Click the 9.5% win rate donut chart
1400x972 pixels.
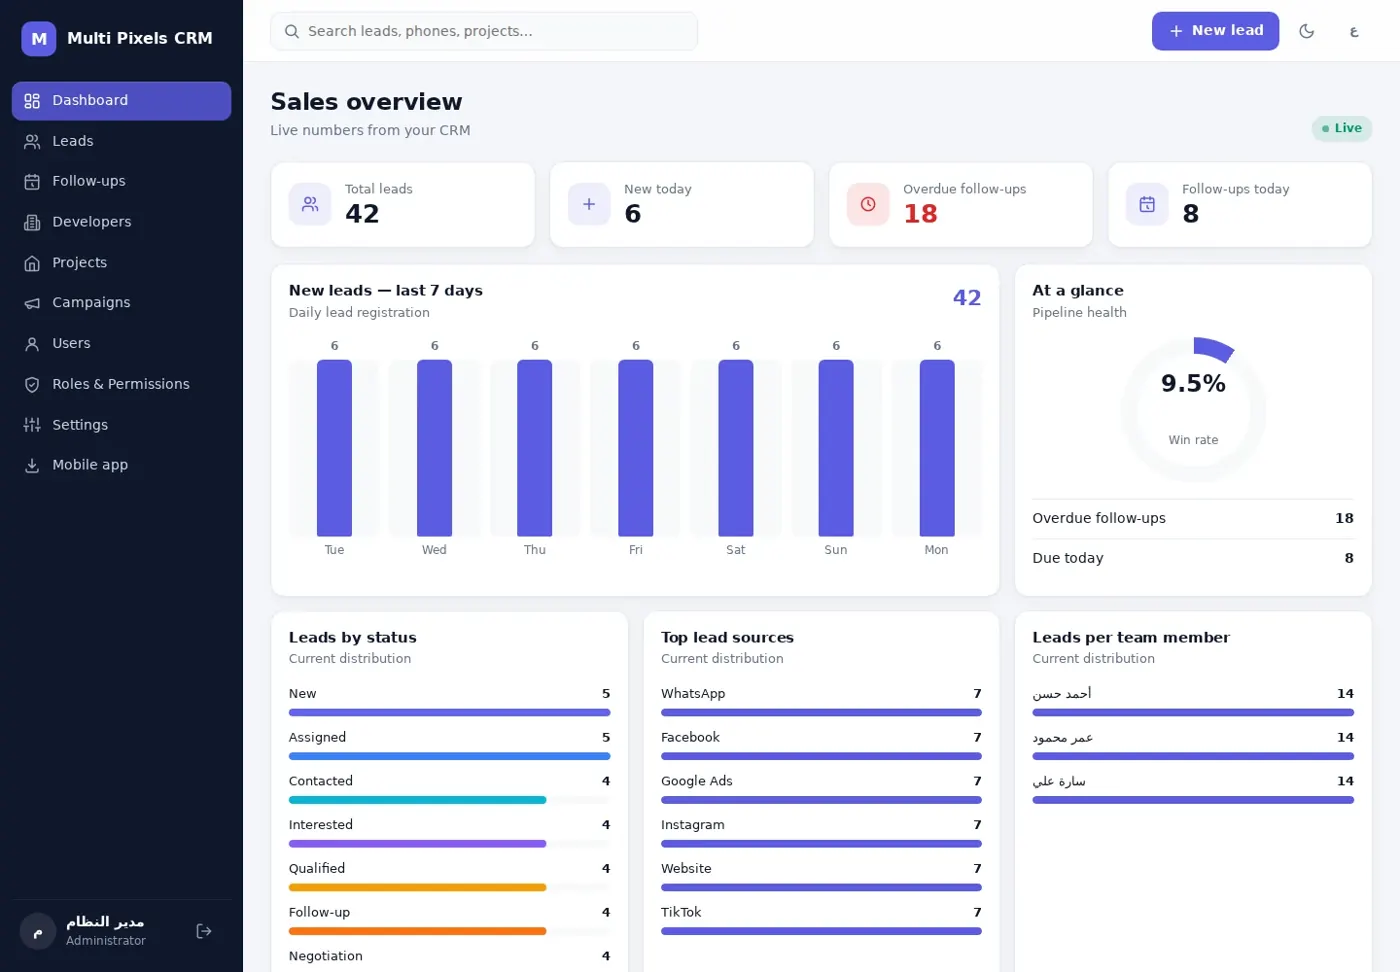(1193, 410)
